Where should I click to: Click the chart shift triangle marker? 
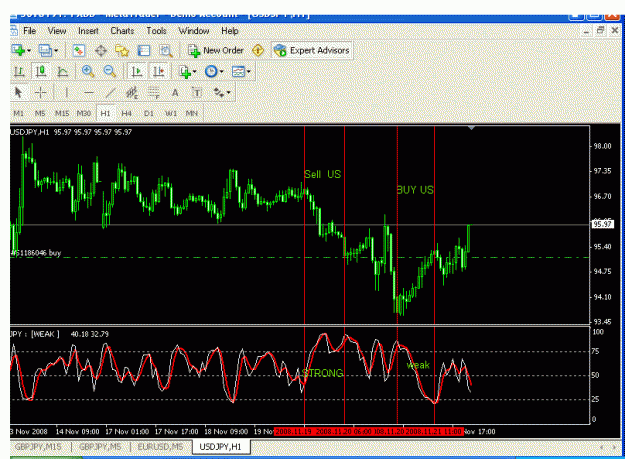(x=472, y=128)
